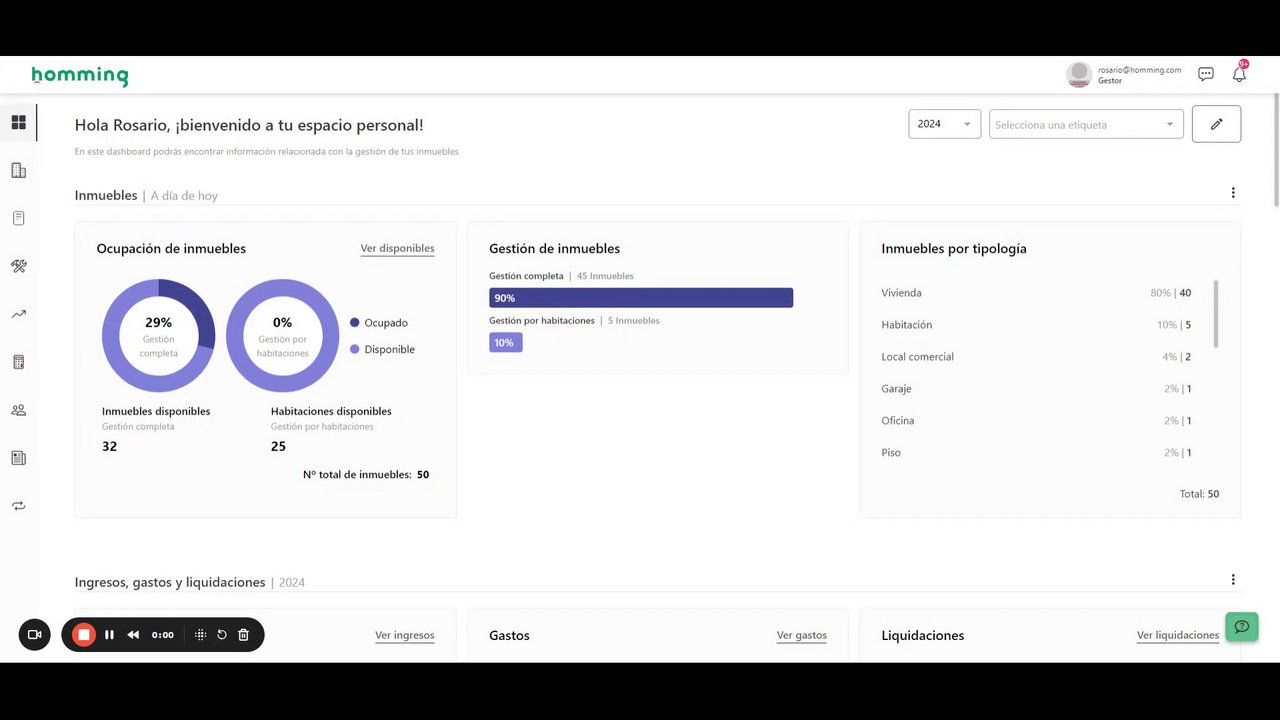1280x720 pixels.
Task: Click Ver liquidaciones link
Action: (x=1178, y=635)
